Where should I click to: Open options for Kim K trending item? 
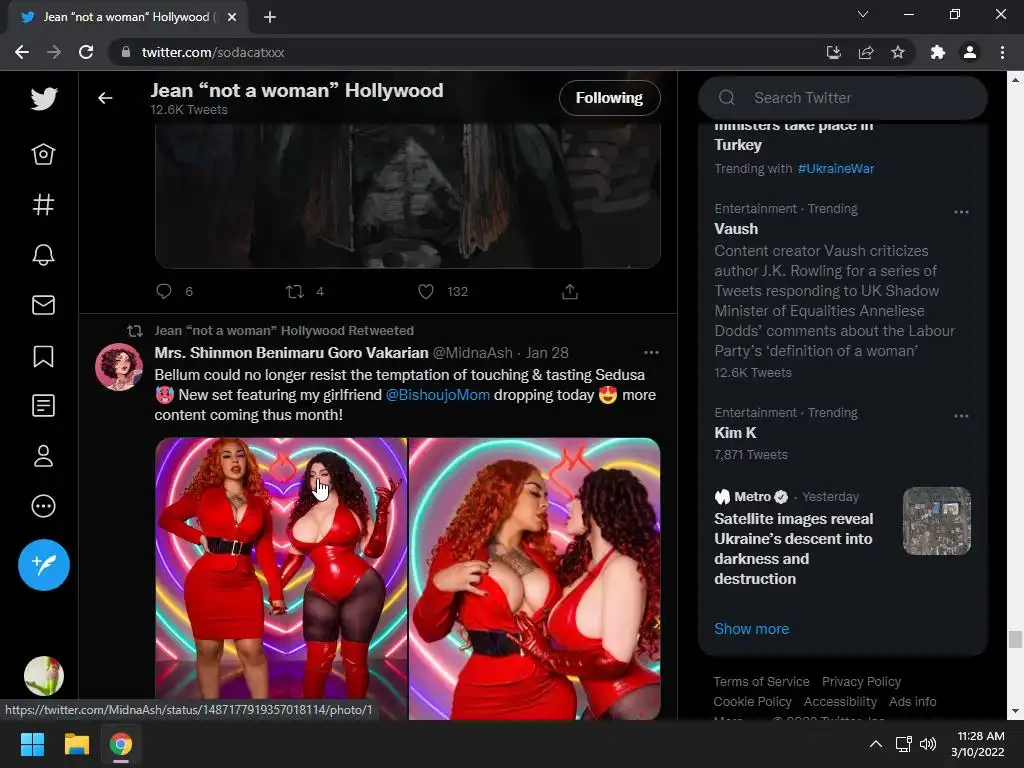coord(961,416)
